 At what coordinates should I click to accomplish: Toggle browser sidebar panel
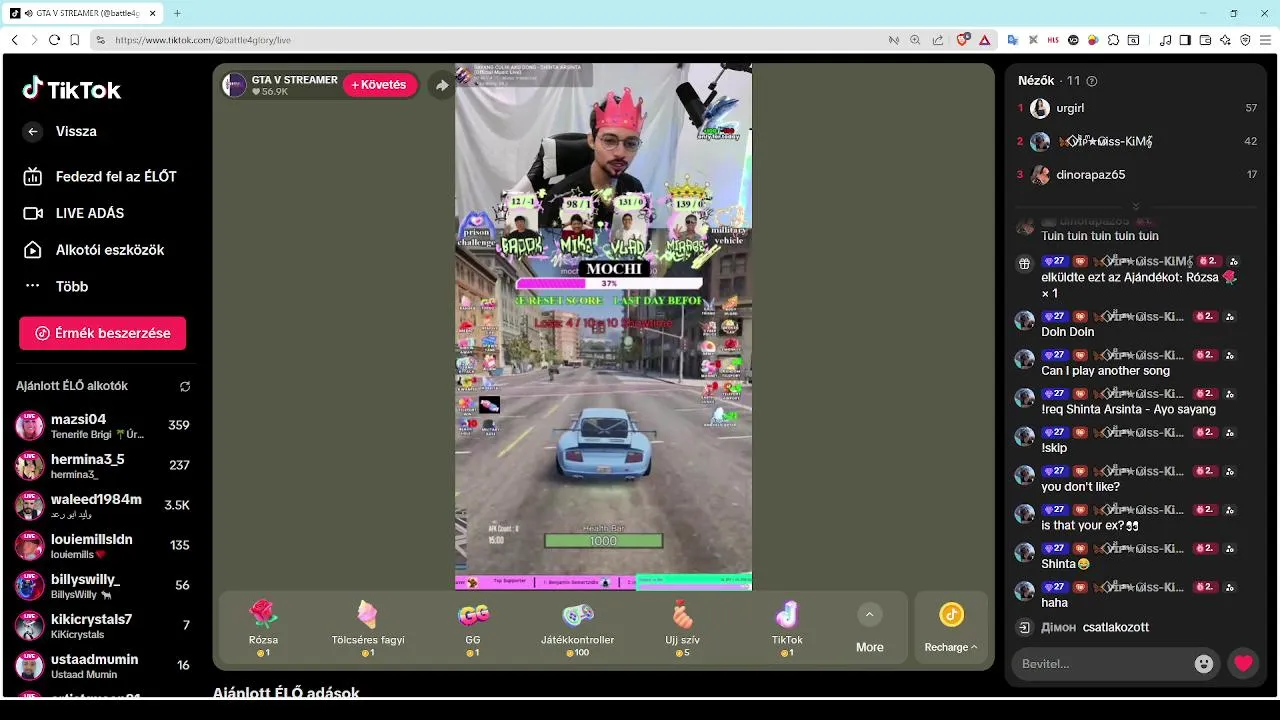[1185, 40]
